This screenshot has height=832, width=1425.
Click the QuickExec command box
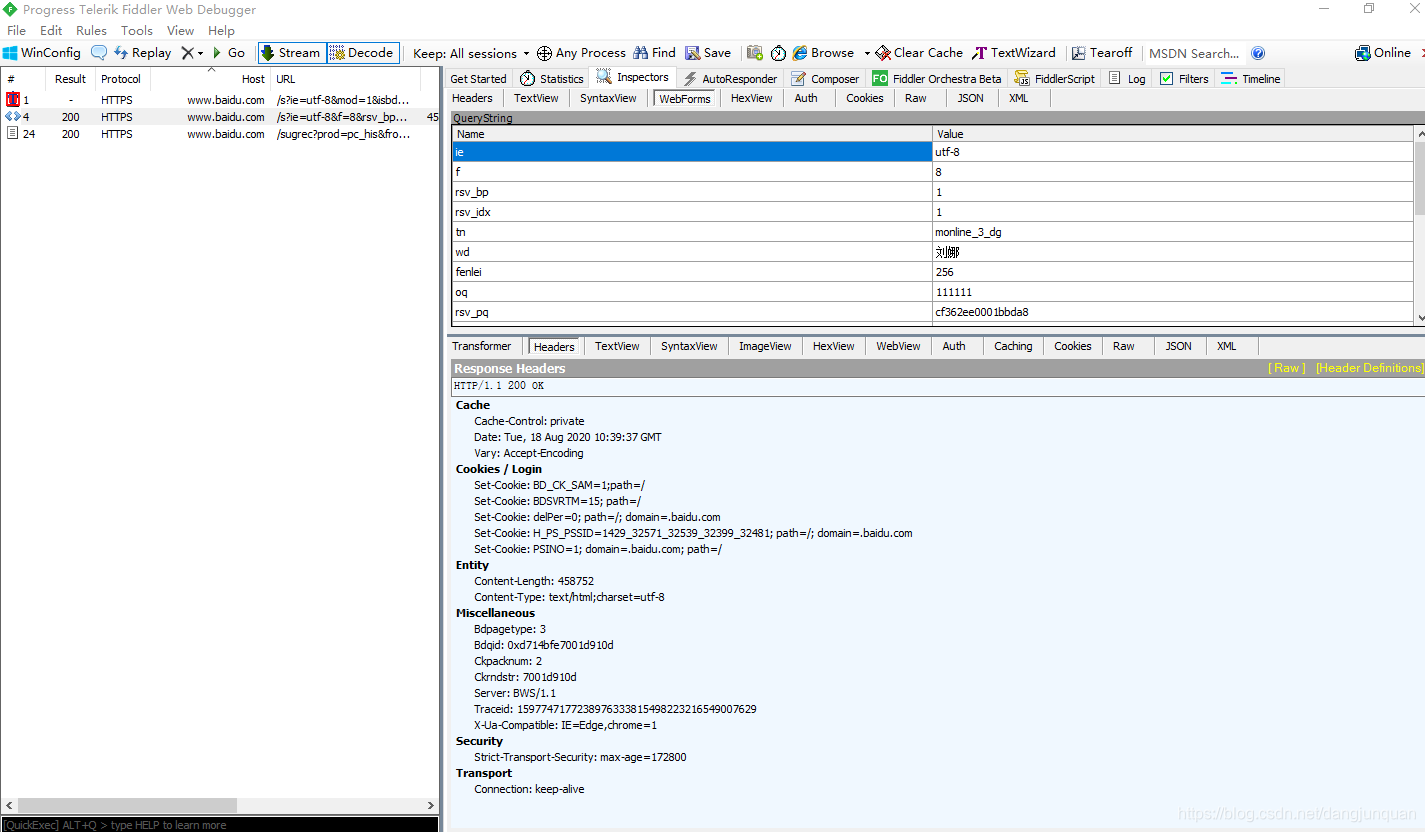219,824
